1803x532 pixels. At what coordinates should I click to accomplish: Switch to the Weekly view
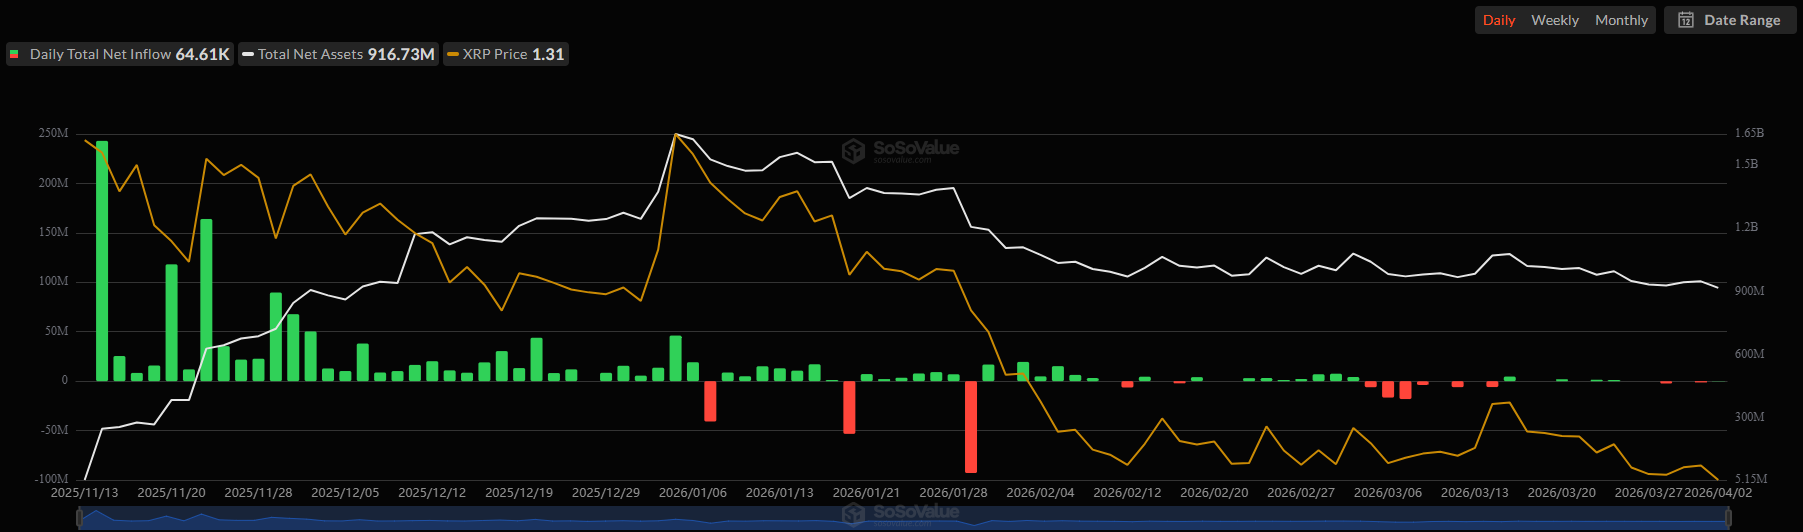(x=1554, y=20)
